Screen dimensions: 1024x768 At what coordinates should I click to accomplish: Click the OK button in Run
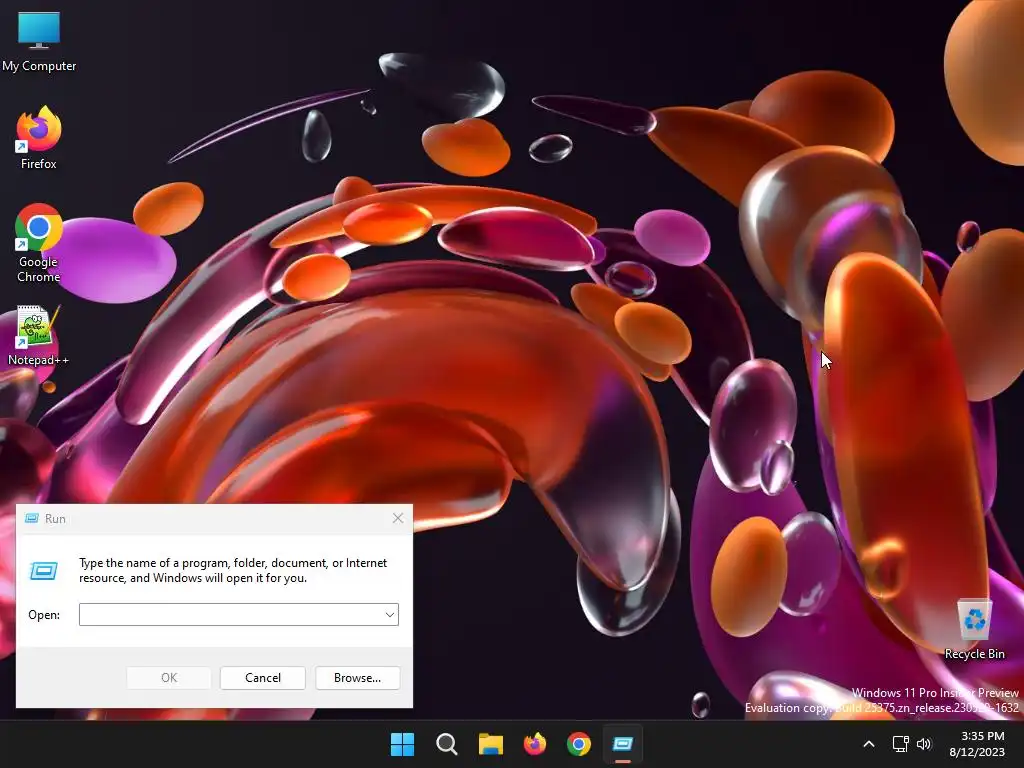click(x=168, y=678)
